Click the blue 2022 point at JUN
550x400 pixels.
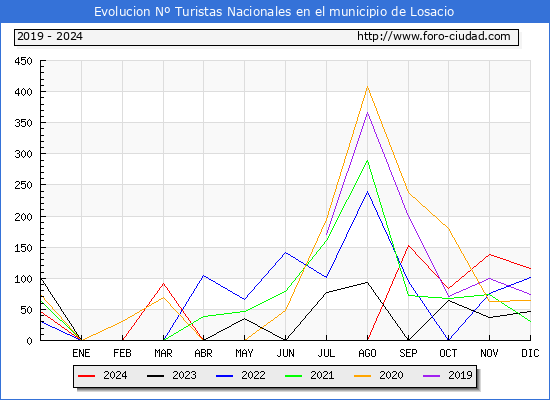[286, 253]
